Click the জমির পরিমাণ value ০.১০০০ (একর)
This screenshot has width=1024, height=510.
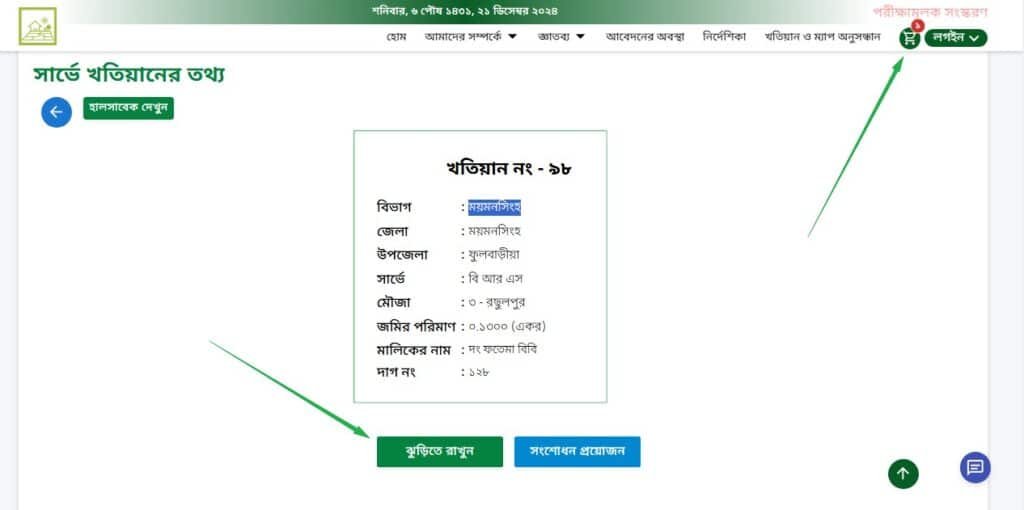507,326
